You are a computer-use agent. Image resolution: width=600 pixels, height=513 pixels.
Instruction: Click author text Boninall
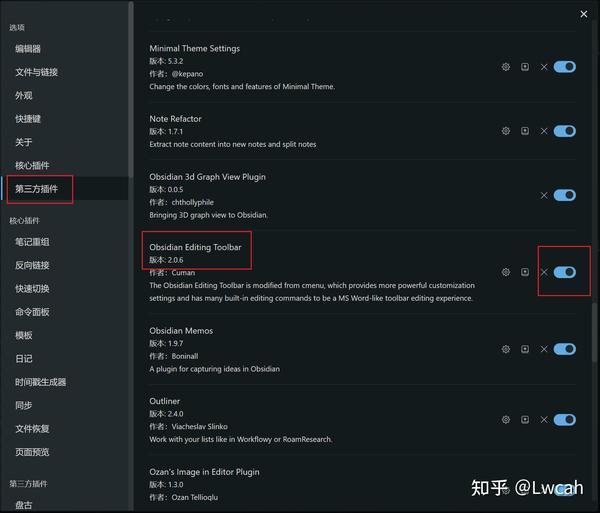pyautogui.click(x=185, y=356)
